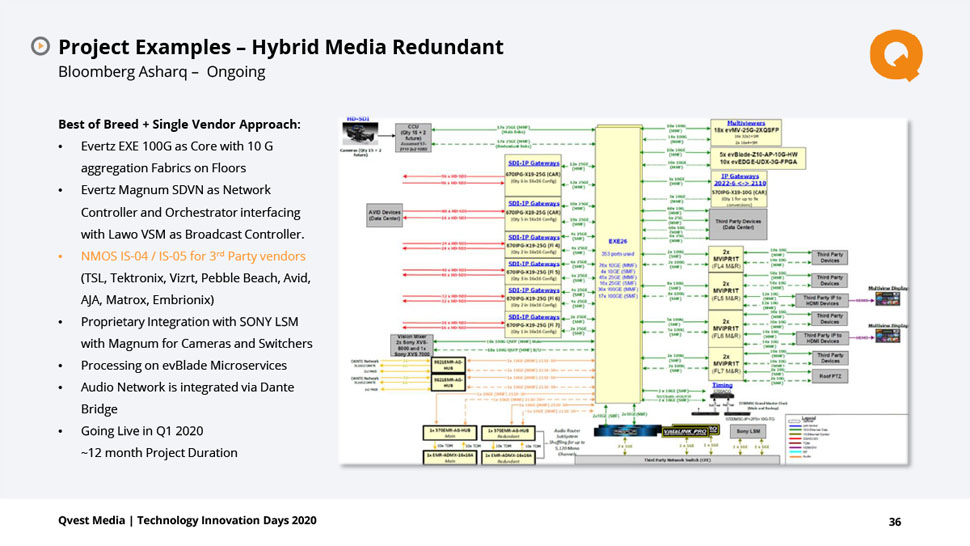
Task: Click the '2x MVIPR1T (FL5 M&R)' box
Action: pyautogui.click(x=726, y=291)
